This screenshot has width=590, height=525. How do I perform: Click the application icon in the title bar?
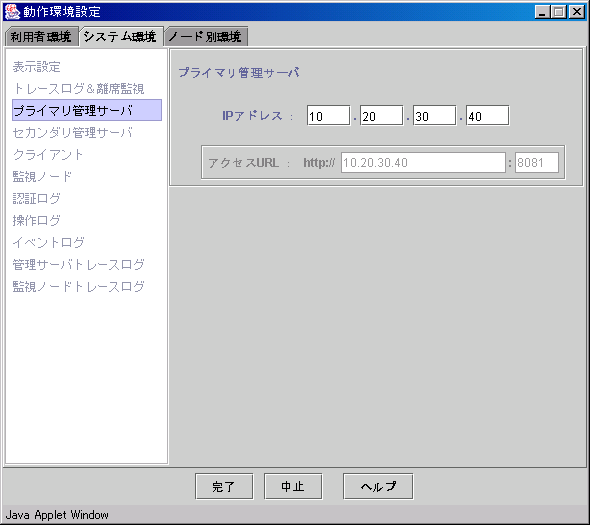coord(12,12)
